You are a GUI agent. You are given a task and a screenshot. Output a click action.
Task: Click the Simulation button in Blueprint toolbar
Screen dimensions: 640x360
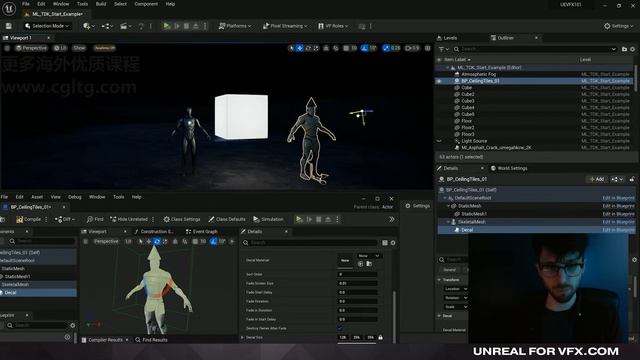pos(268,220)
